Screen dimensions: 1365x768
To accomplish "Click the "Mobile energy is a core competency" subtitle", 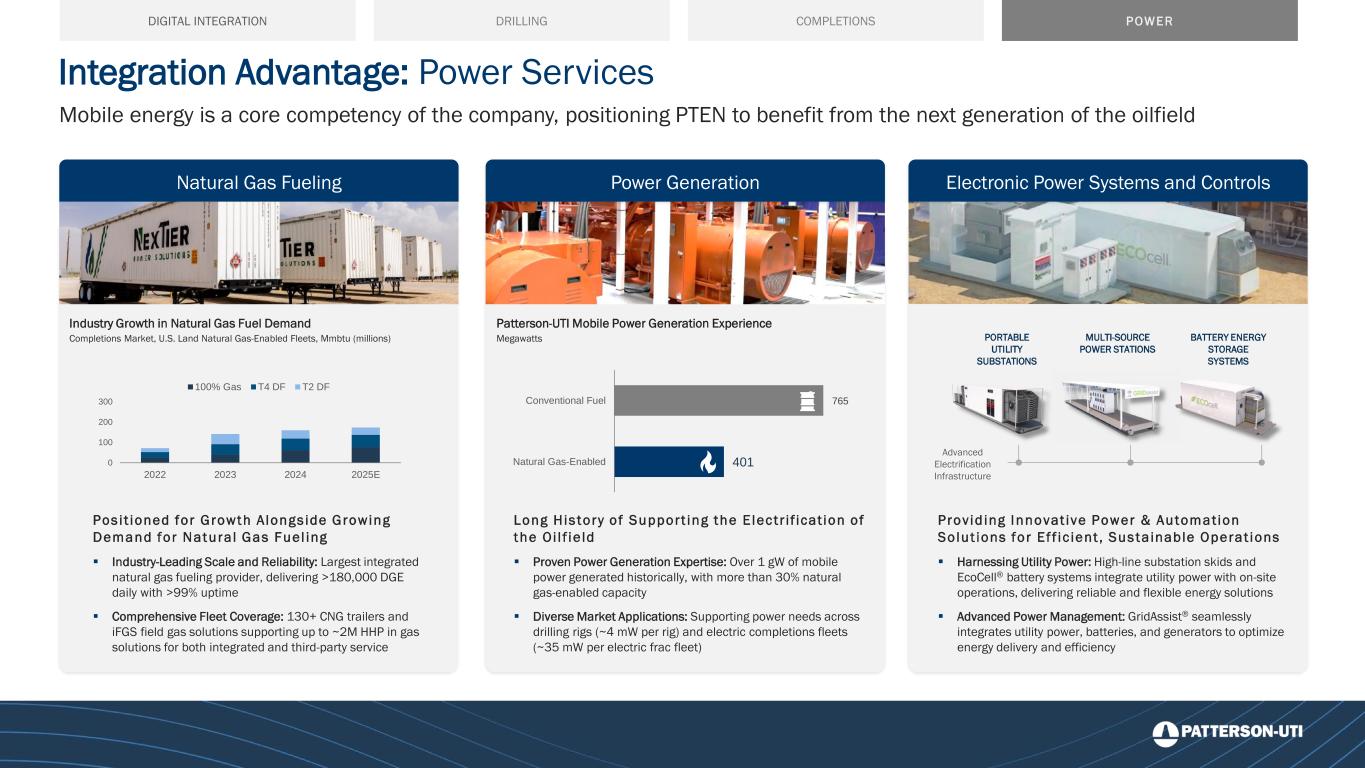I will coord(627,115).
